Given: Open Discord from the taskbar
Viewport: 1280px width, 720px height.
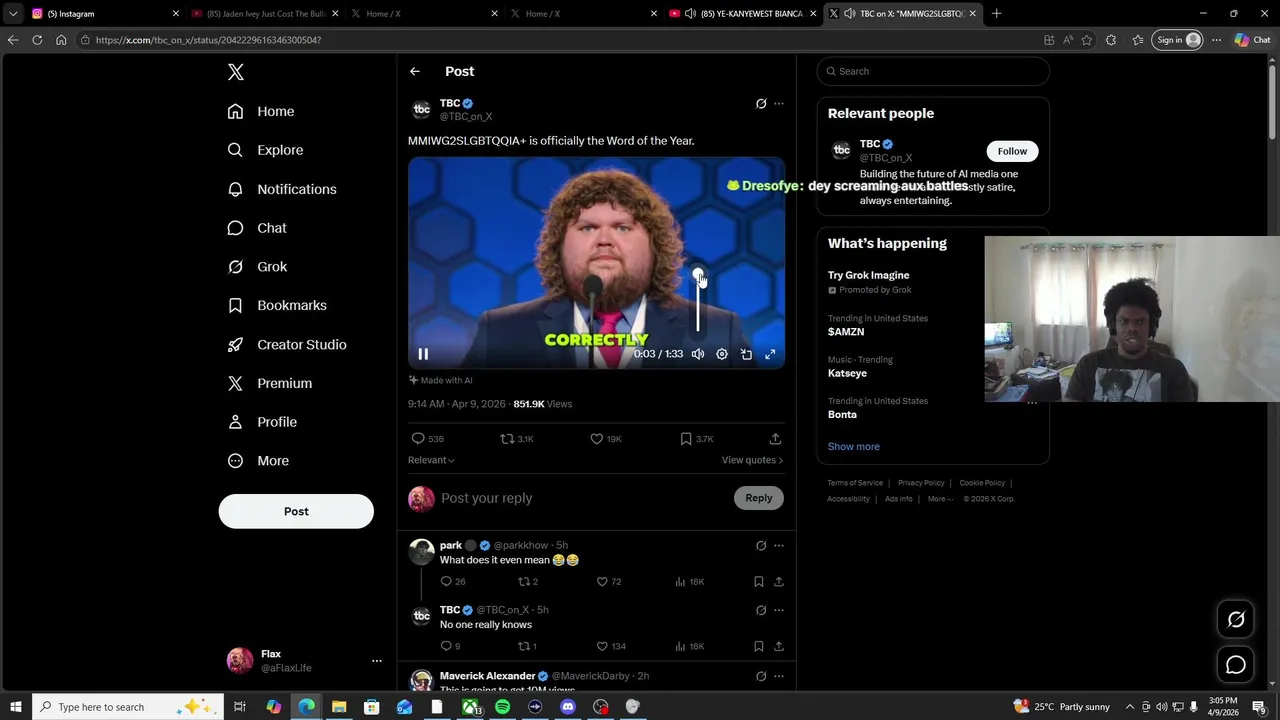Looking at the screenshot, I should click(568, 707).
